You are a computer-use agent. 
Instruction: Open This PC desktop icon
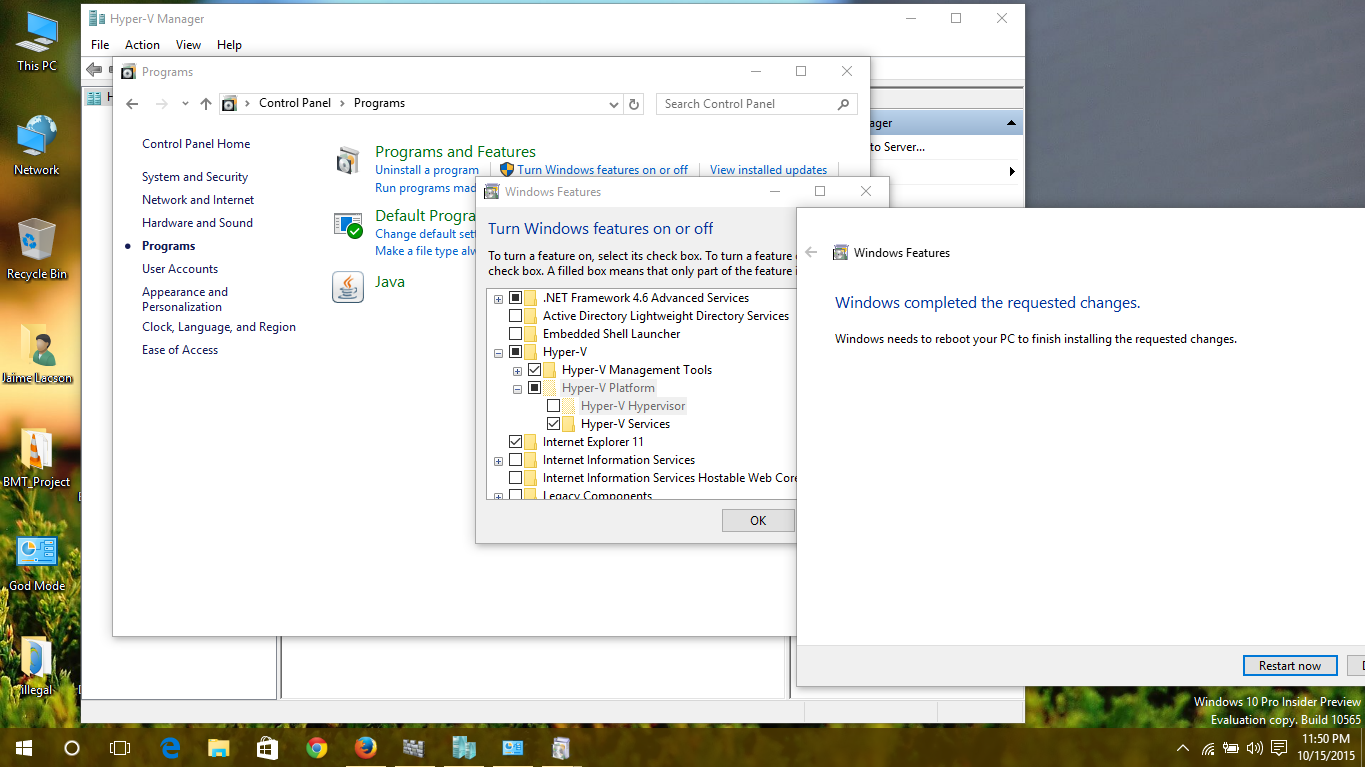point(37,41)
